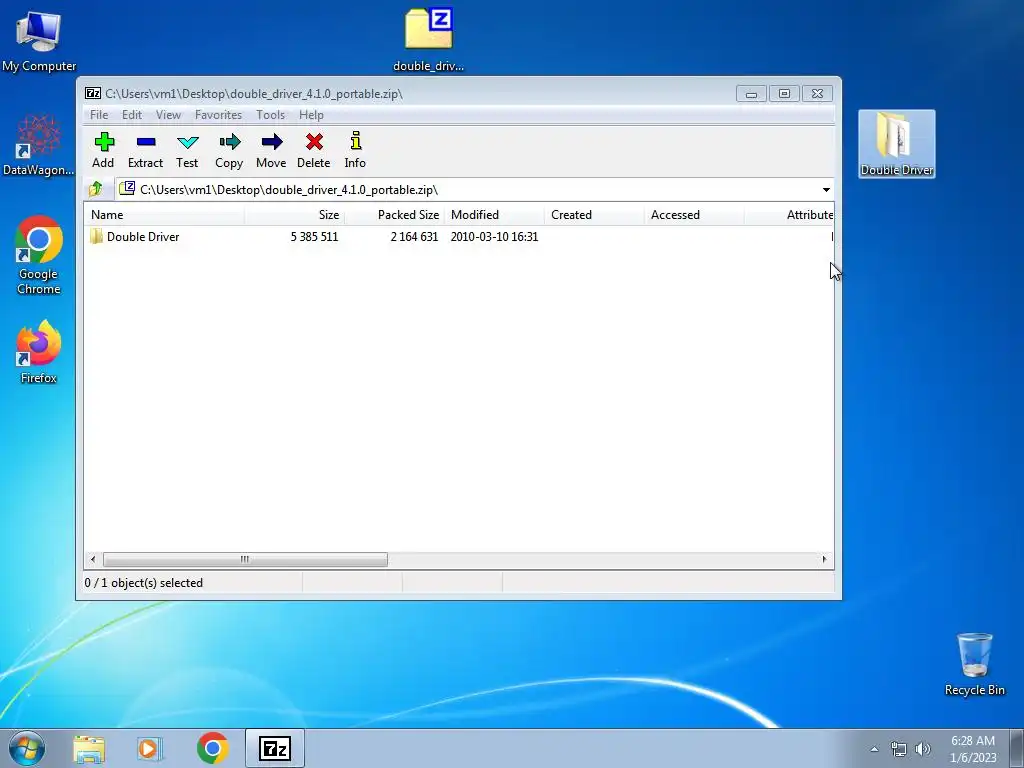Sort by the Size column header
This screenshot has height=768, width=1024.
(x=295, y=215)
